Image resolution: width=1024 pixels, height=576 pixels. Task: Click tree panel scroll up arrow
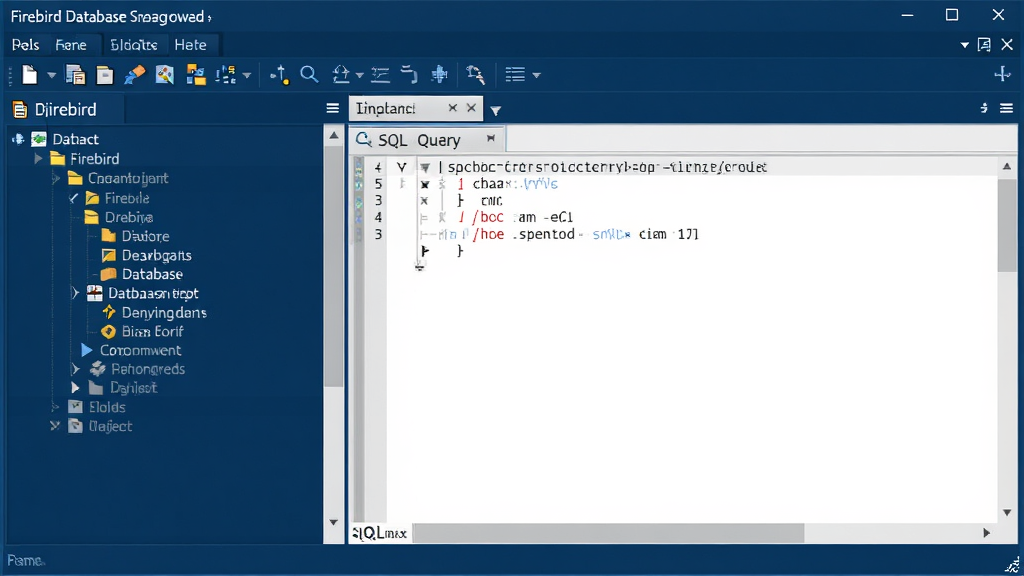(x=334, y=136)
